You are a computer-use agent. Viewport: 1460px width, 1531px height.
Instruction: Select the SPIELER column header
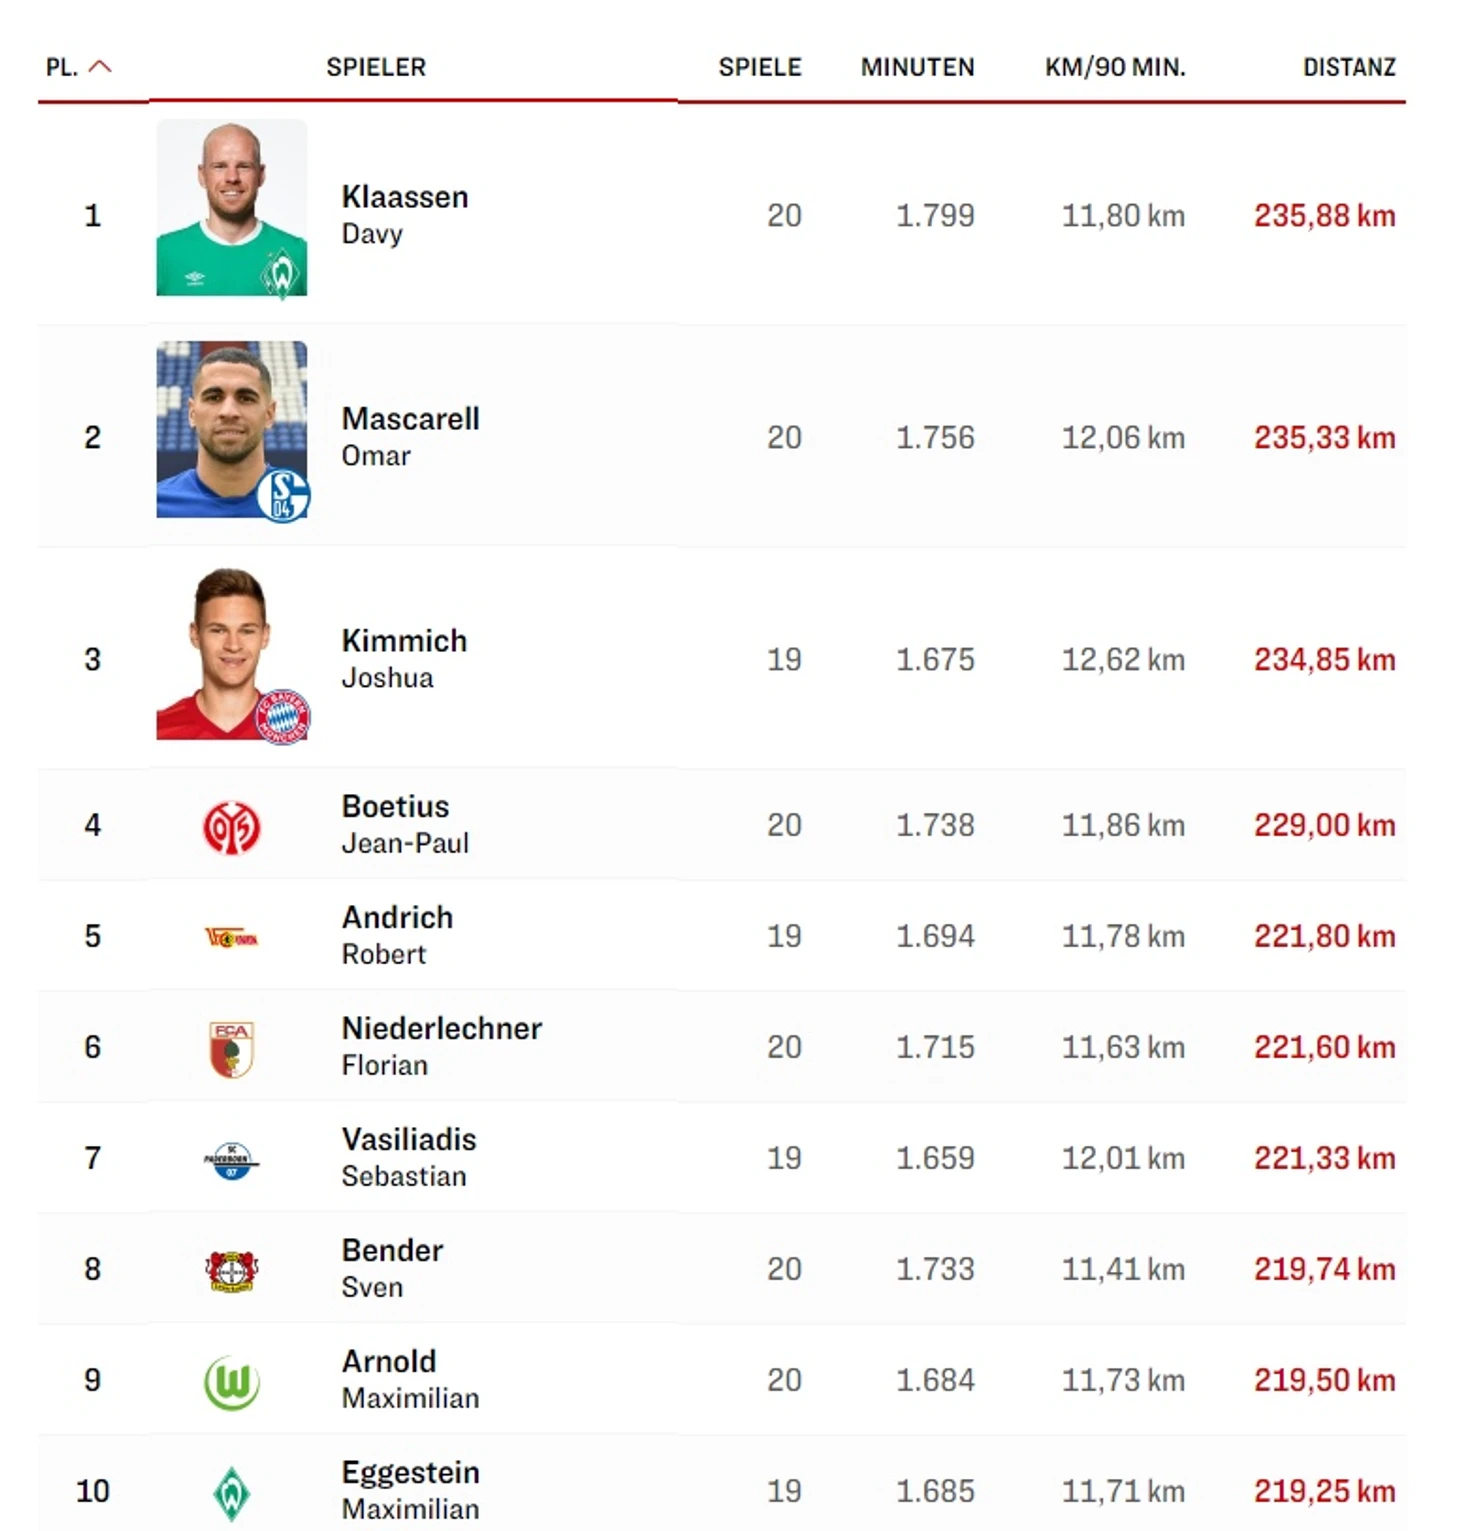pyautogui.click(x=376, y=67)
